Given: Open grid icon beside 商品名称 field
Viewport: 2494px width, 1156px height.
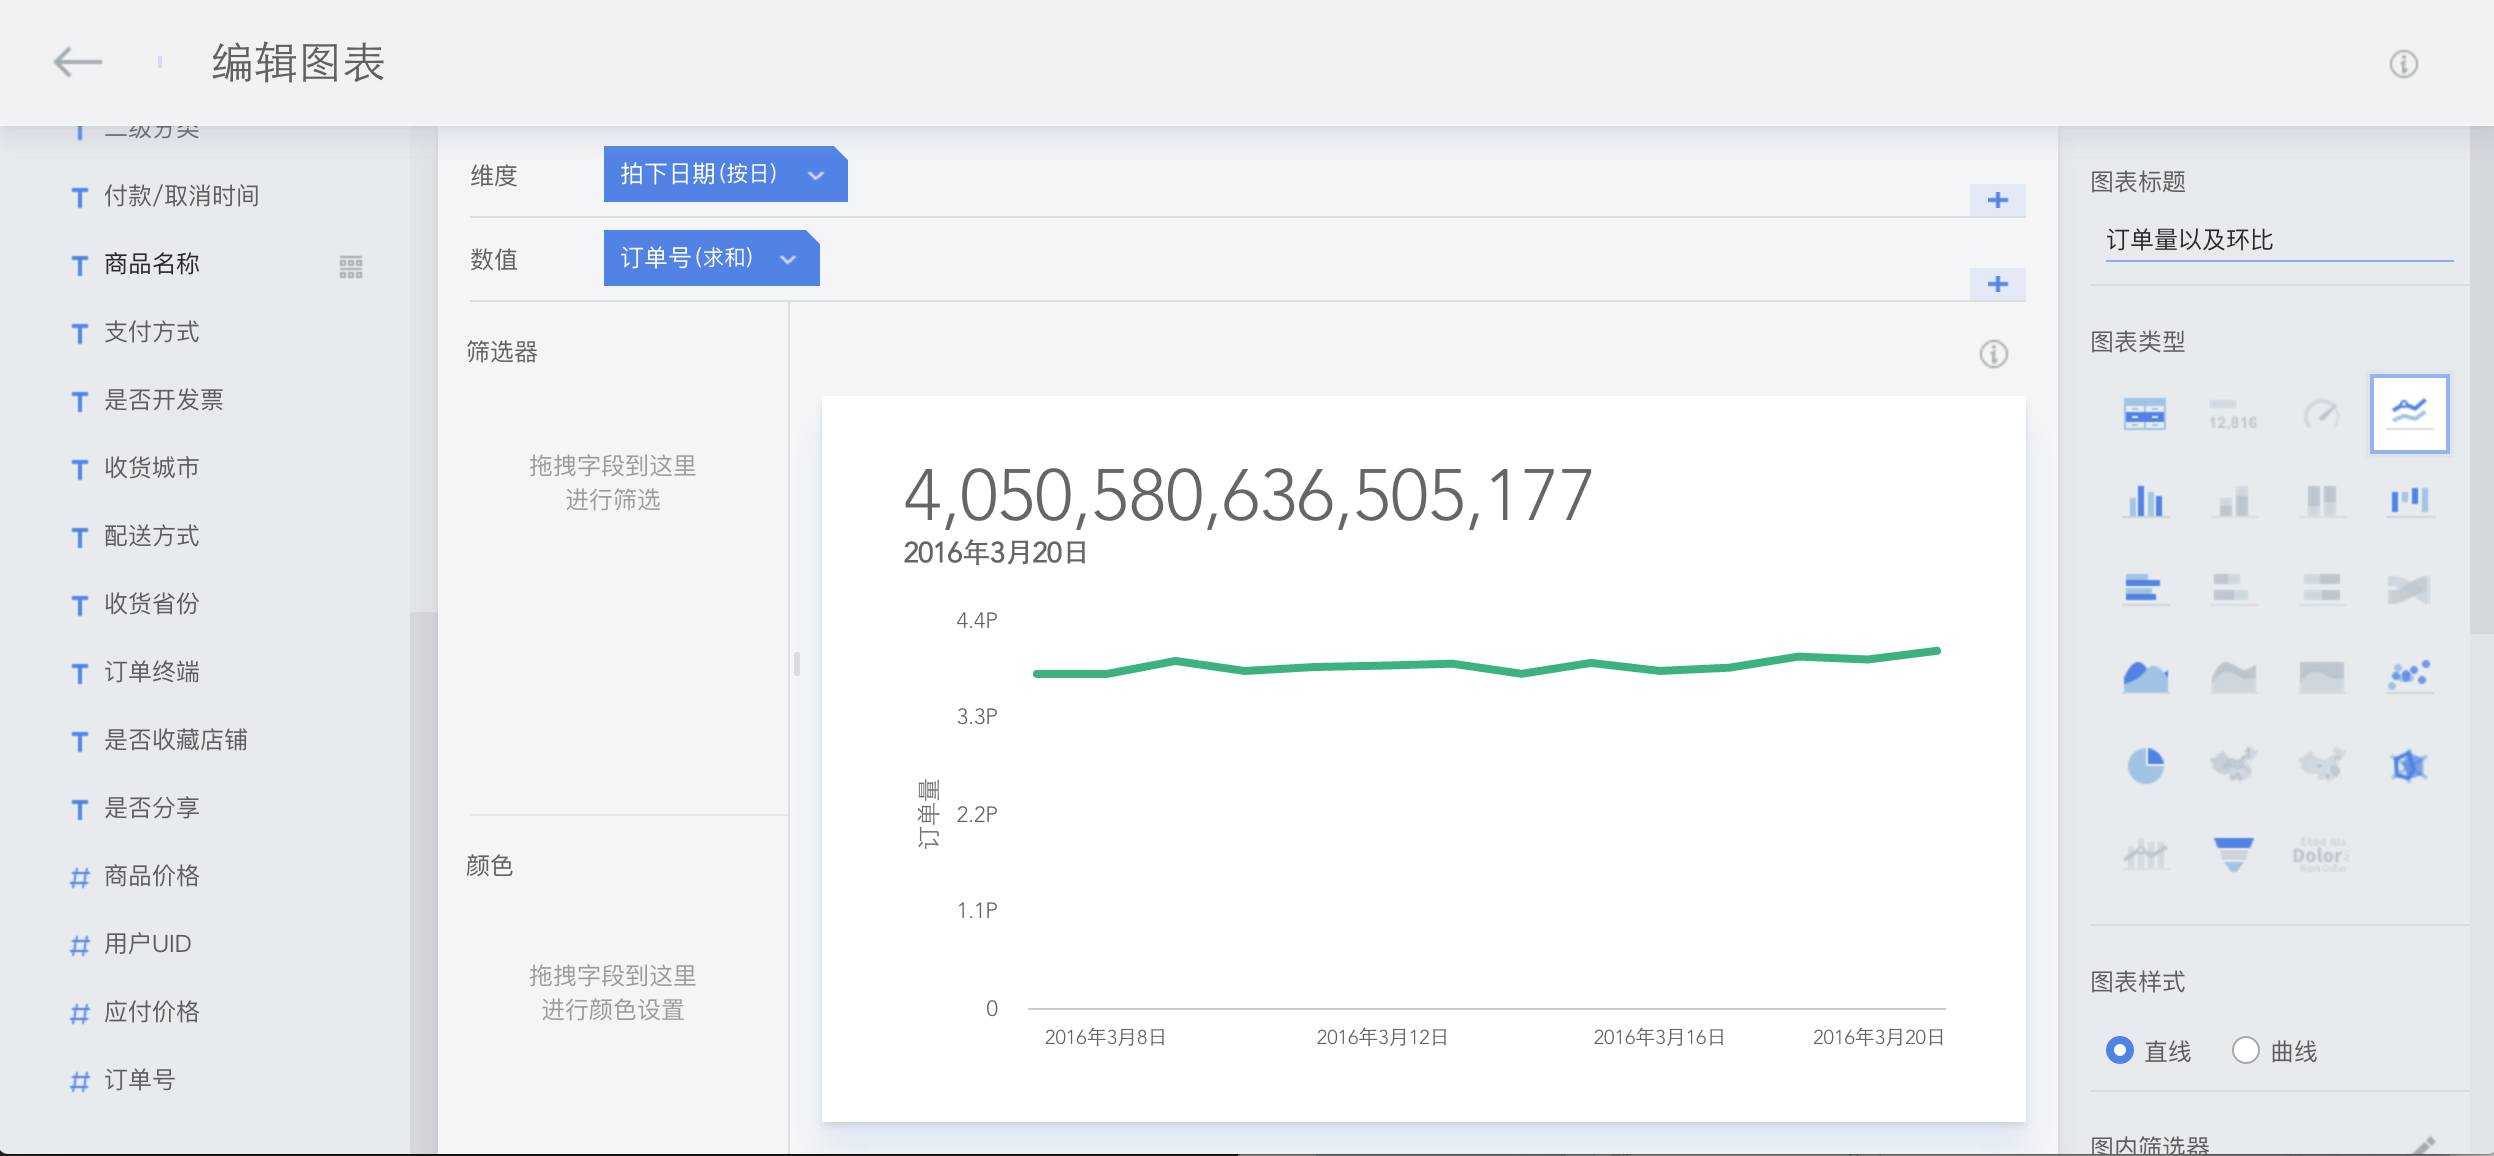Looking at the screenshot, I should pyautogui.click(x=351, y=266).
